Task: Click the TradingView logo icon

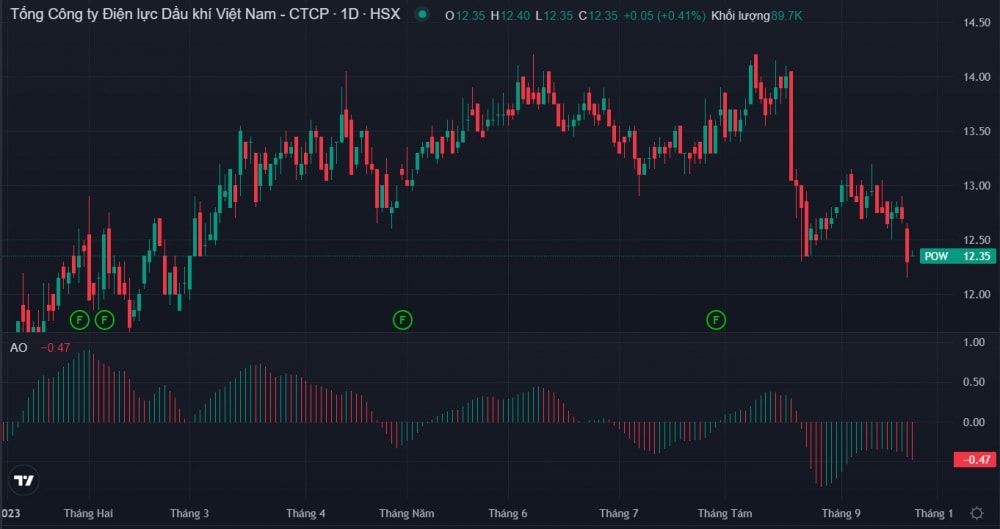Action: [x=24, y=481]
